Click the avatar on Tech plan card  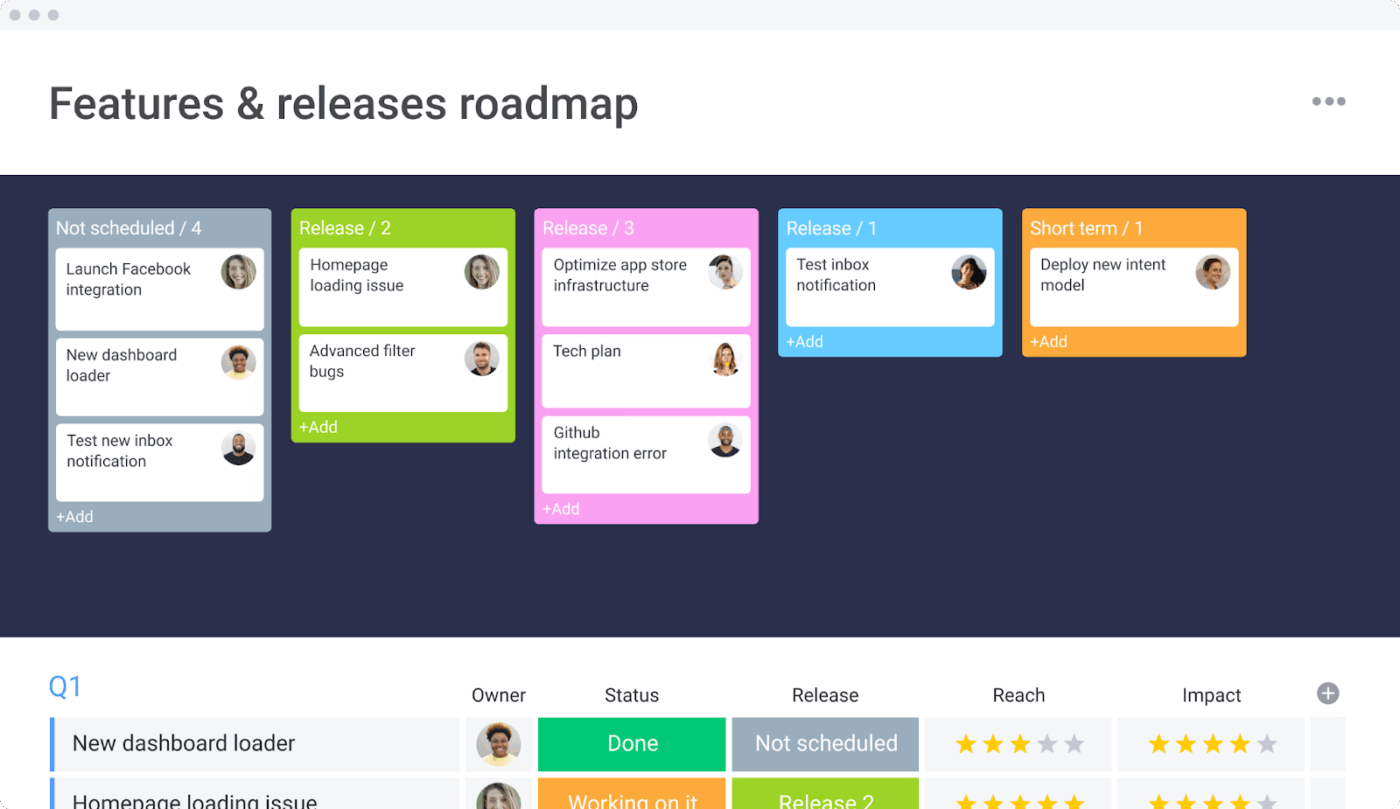click(725, 358)
